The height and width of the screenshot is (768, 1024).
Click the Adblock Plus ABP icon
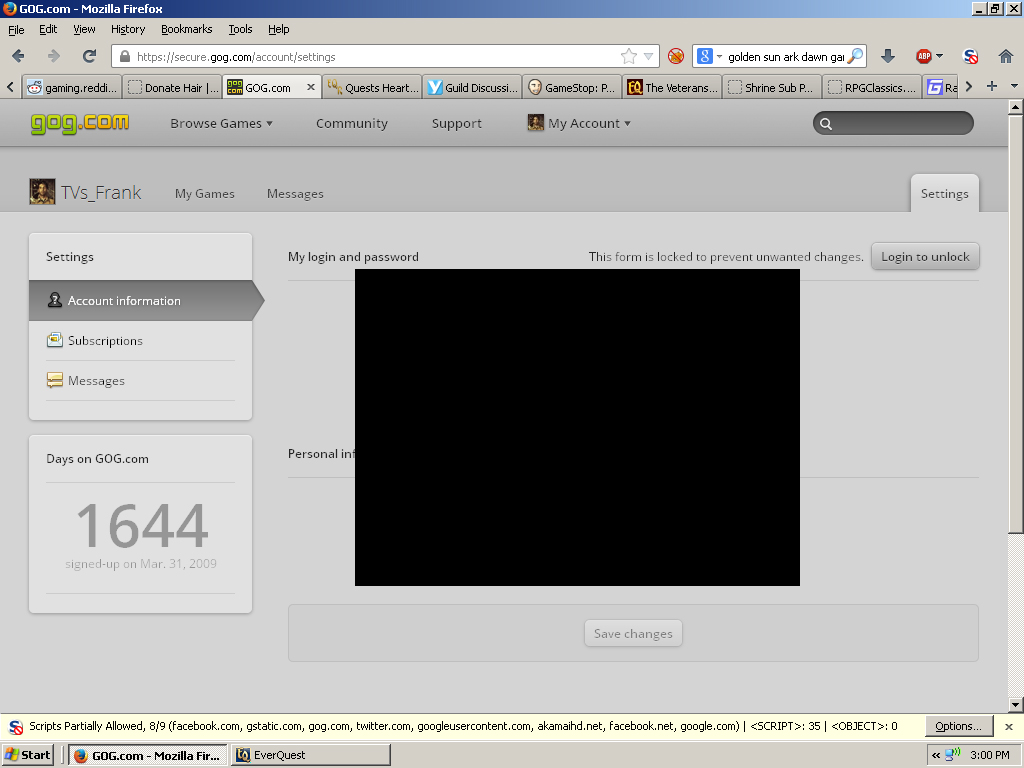923,56
